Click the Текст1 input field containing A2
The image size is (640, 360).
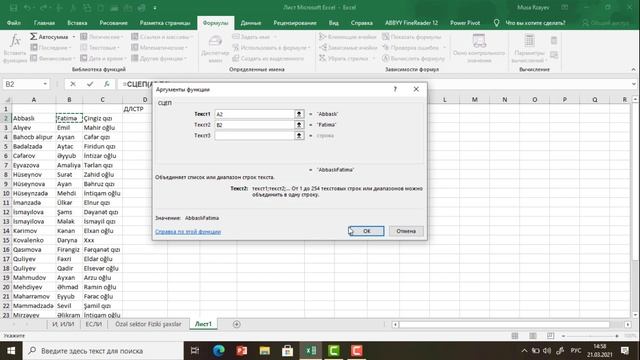point(255,114)
